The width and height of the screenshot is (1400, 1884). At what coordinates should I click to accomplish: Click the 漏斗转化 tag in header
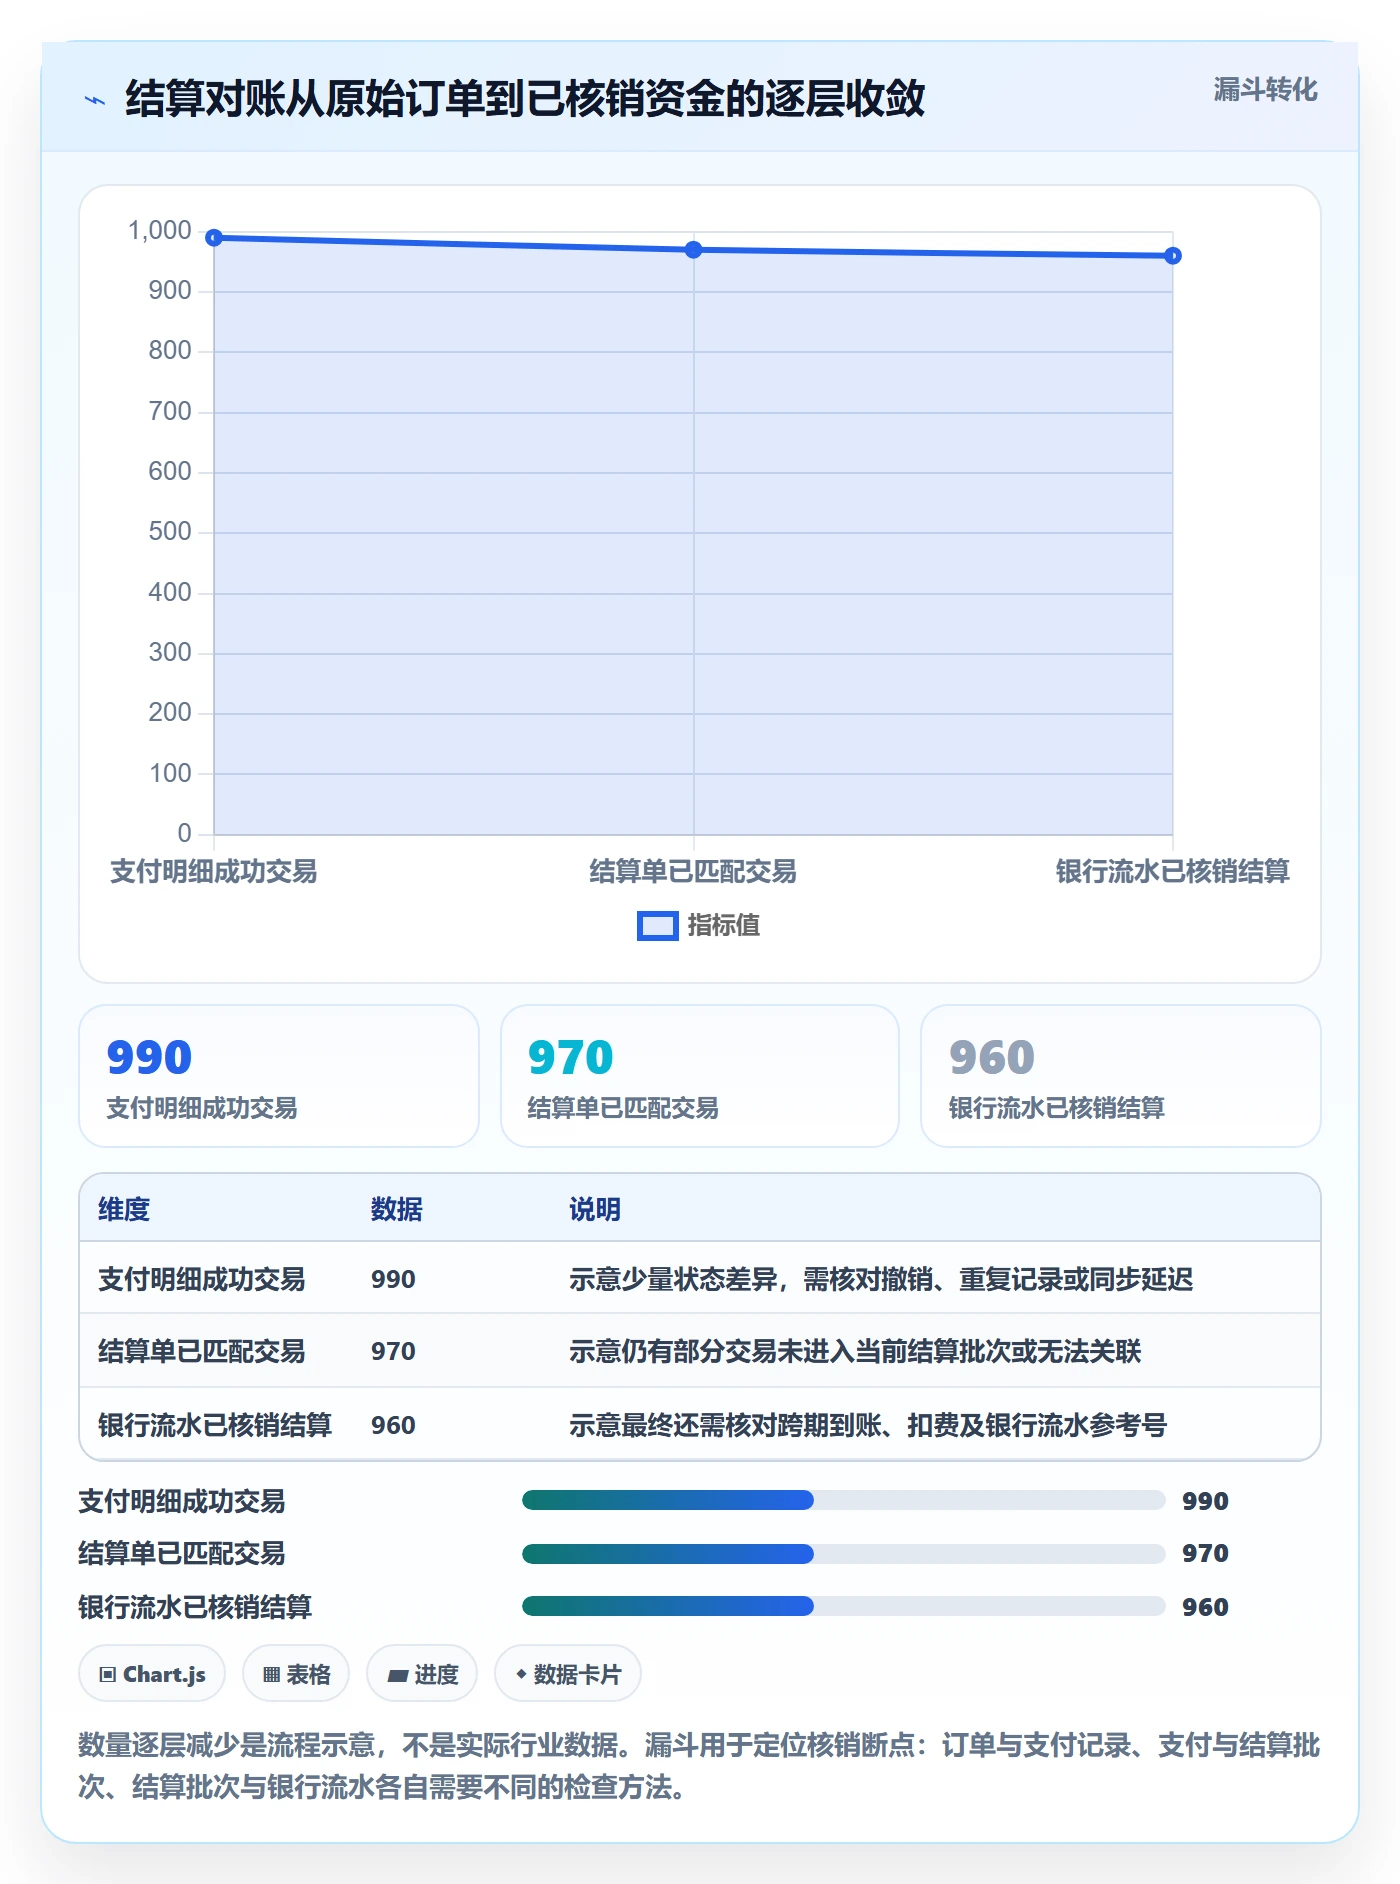(x=1265, y=90)
